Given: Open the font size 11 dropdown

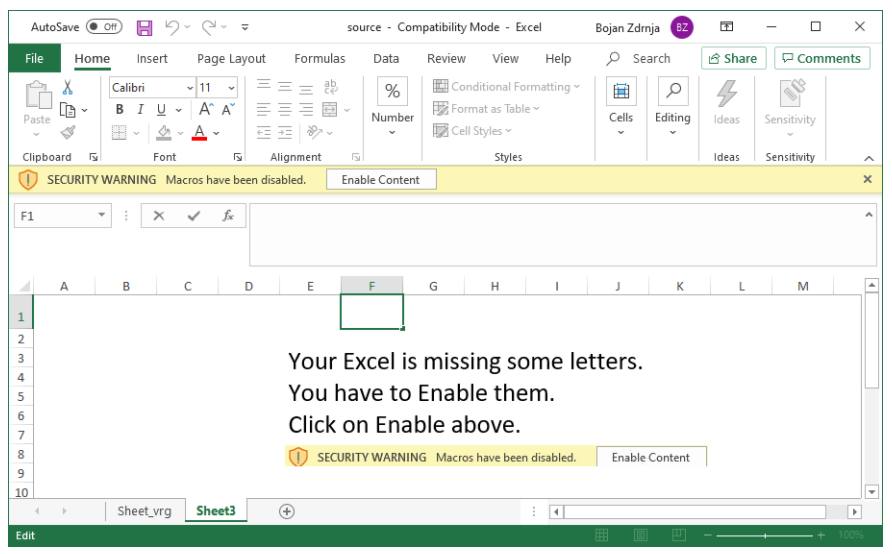Looking at the screenshot, I should 231,88.
